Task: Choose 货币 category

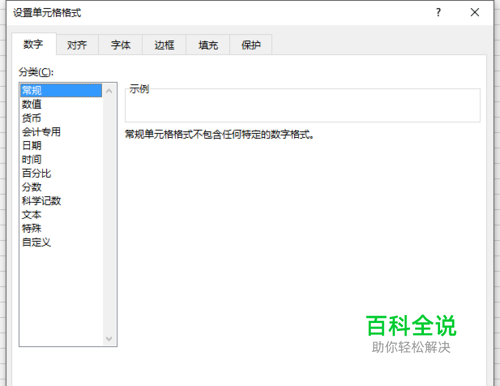Action: click(x=61, y=118)
